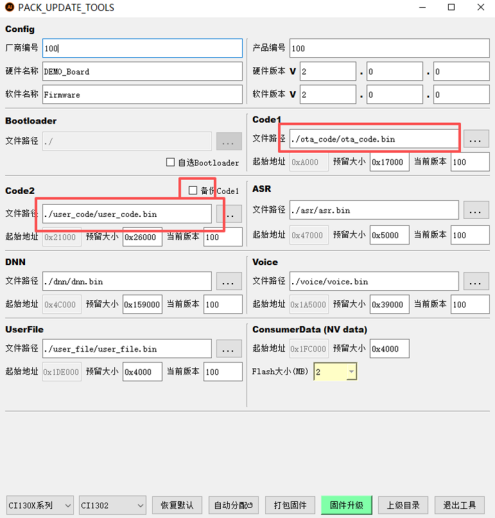Click the 打包固件 button

[x=290, y=505]
